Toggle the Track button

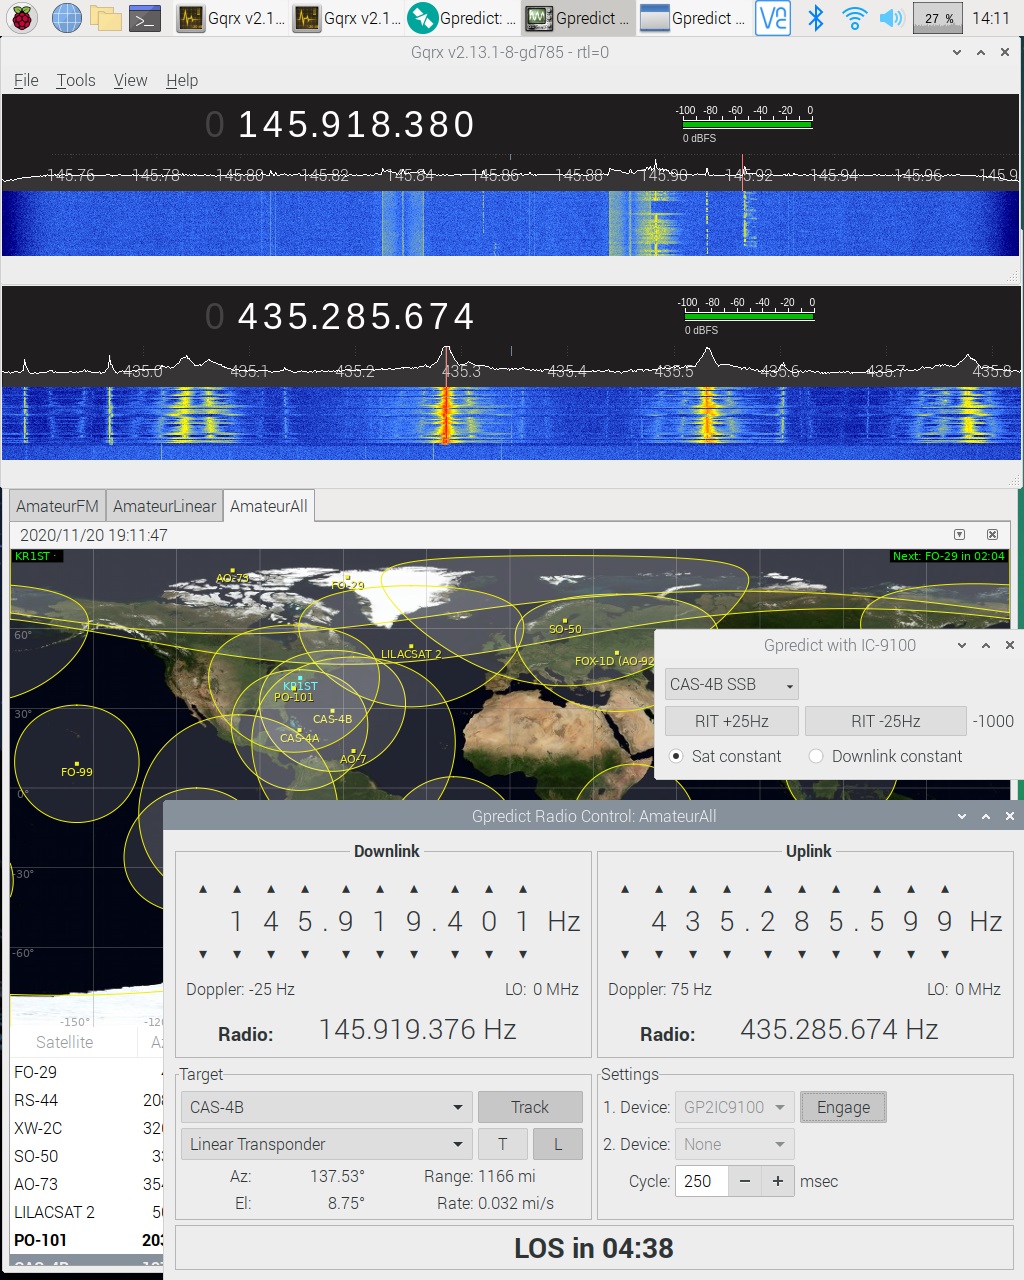pos(530,1107)
